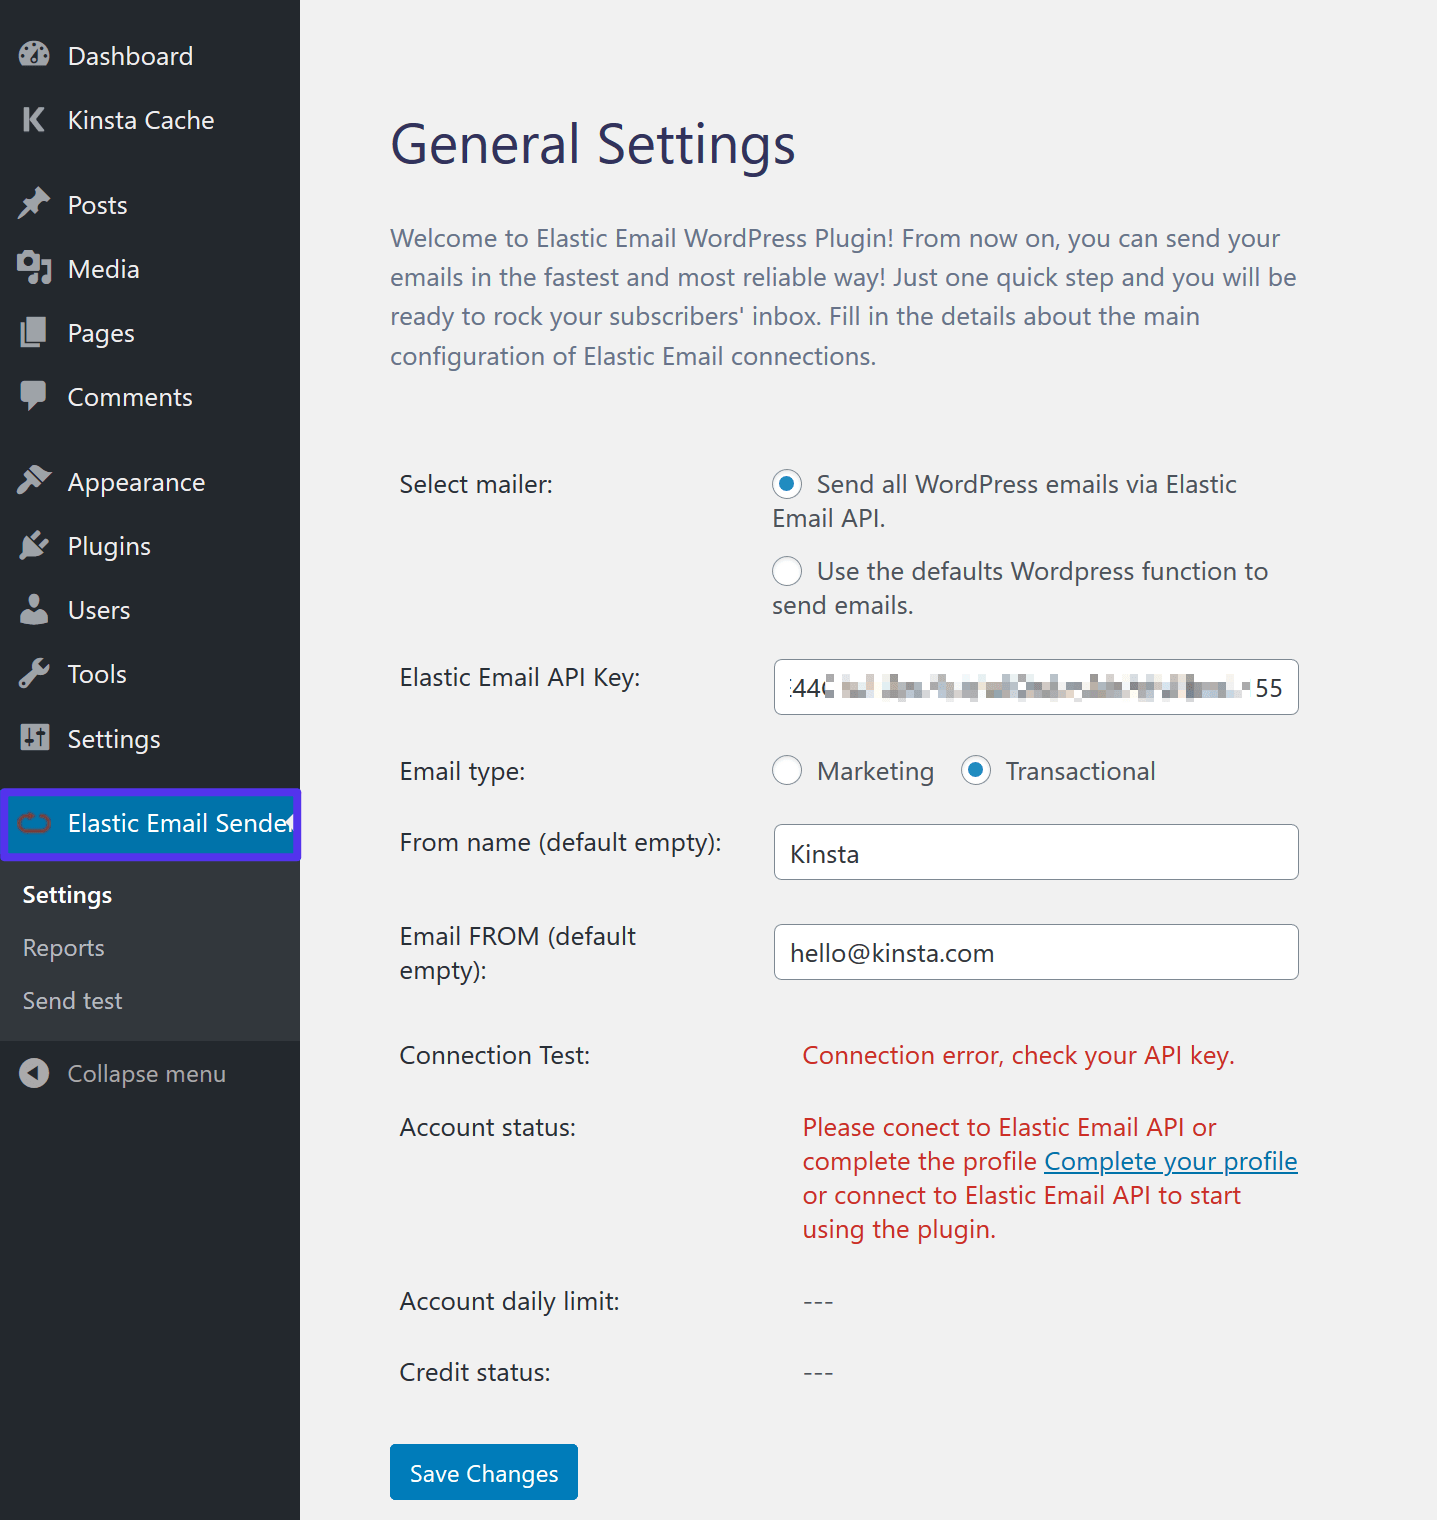Click the highlighted Elastic Email Sender entry
This screenshot has height=1520, width=1437.
tap(152, 823)
